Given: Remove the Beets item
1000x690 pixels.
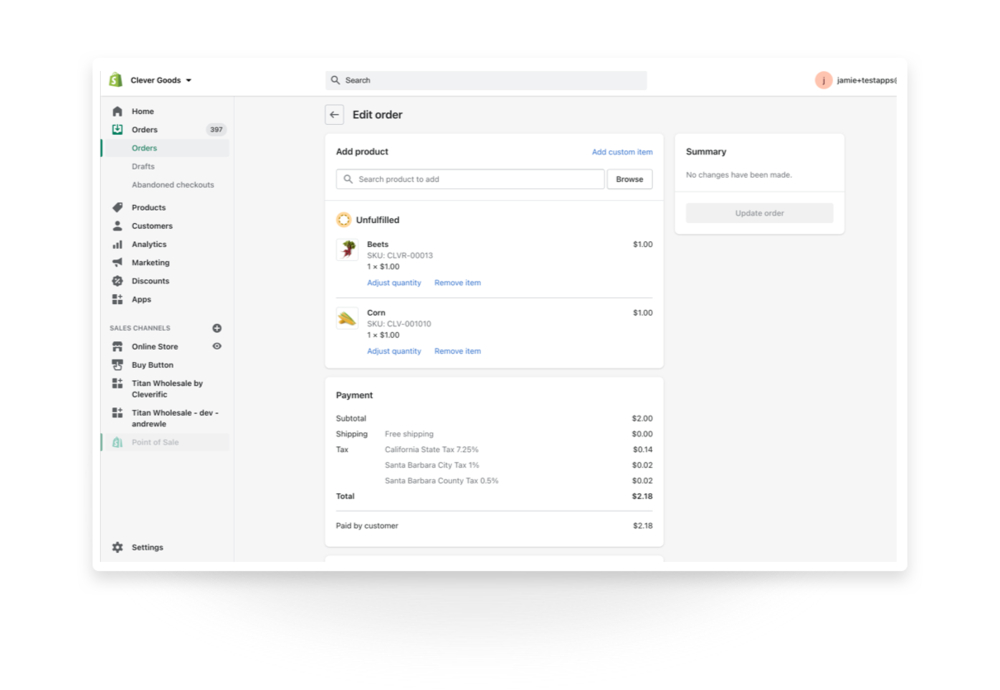Looking at the screenshot, I should coord(457,282).
